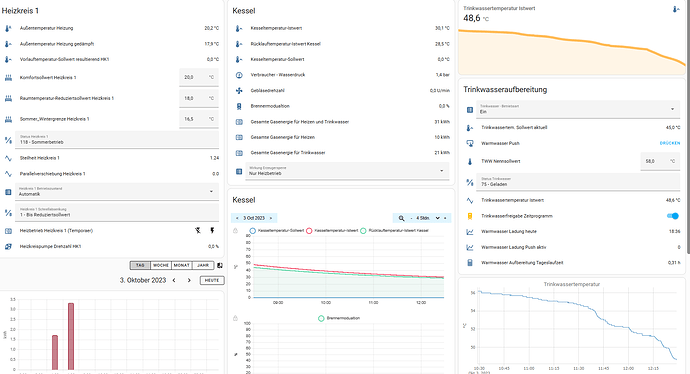This screenshot has width=690, height=374.
Task: Click radiator icon beside Sommer_Wintergrenze Heizkreis 1
Action: click(x=8, y=119)
